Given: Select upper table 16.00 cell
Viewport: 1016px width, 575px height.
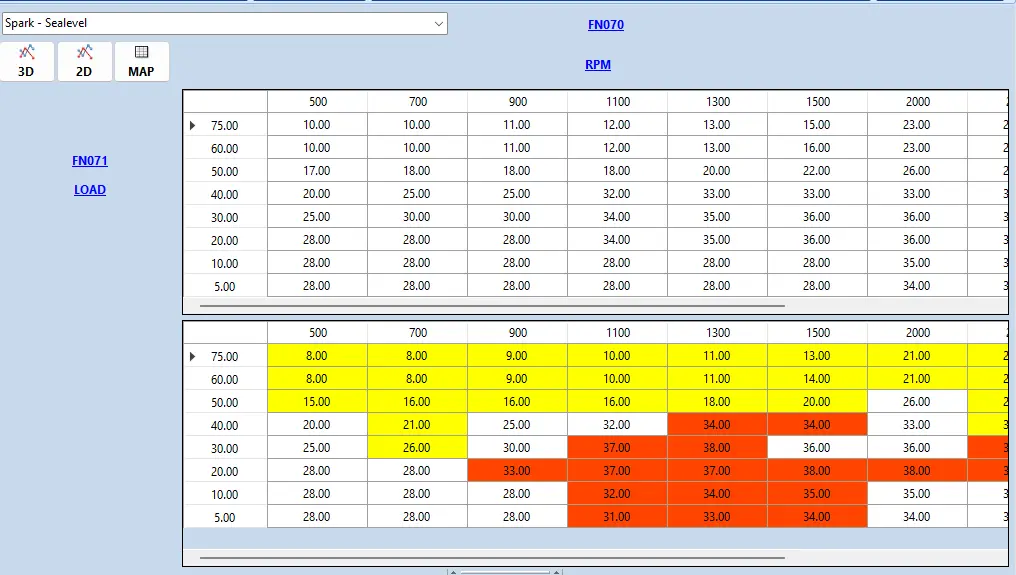Looking at the screenshot, I should coord(818,148).
